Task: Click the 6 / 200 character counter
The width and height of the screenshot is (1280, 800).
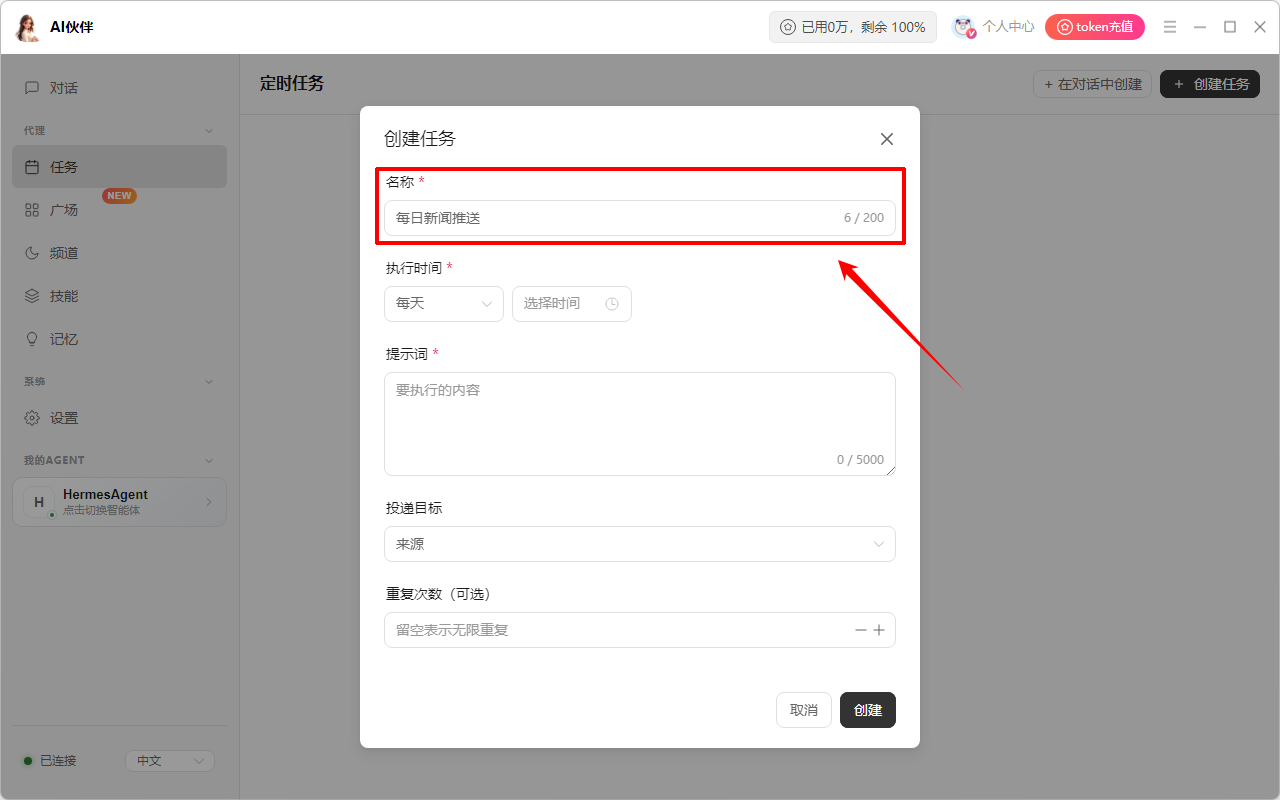Action: click(x=864, y=218)
